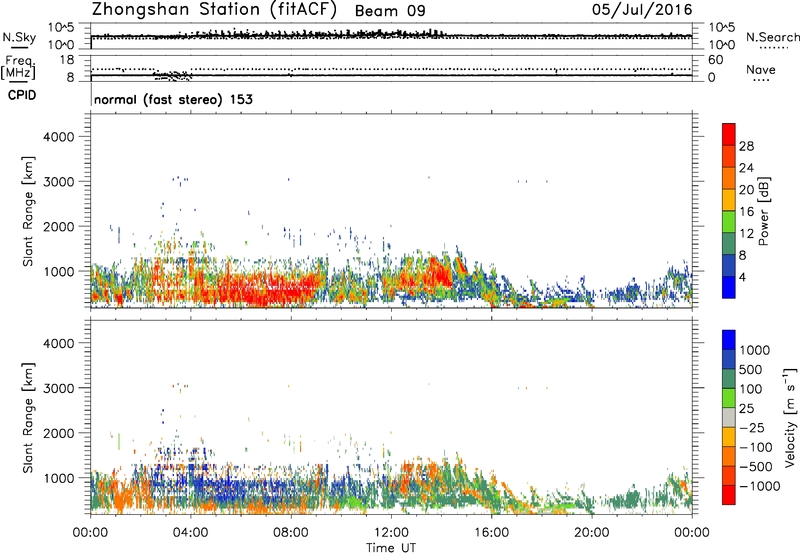
Task: Click the "Slant Range [km]" label of velocity panel
Action: (28, 417)
